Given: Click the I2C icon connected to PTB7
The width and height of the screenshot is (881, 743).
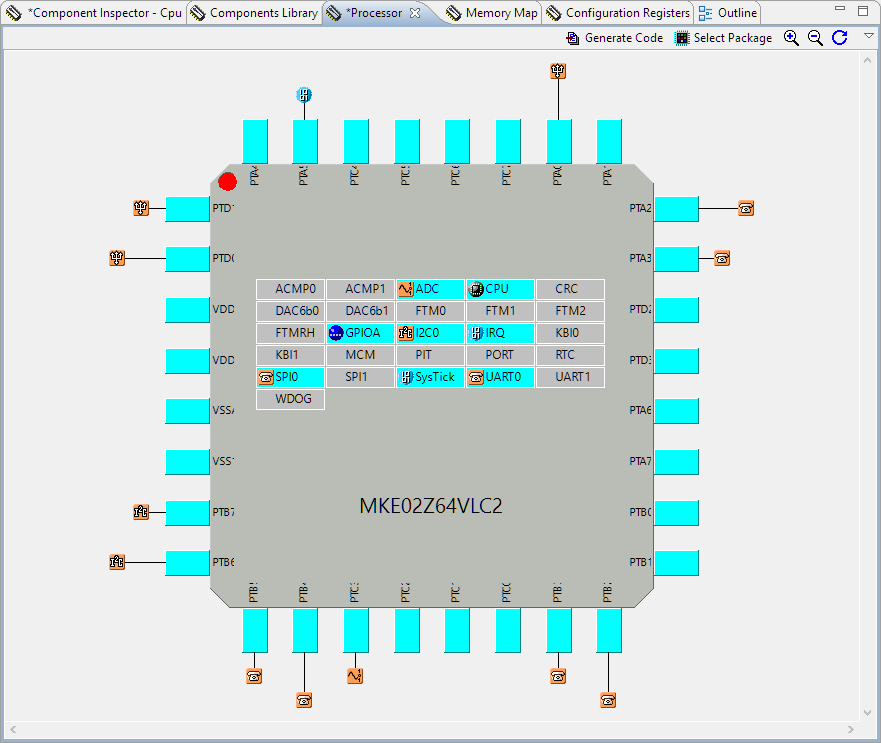Looking at the screenshot, I should 141,512.
